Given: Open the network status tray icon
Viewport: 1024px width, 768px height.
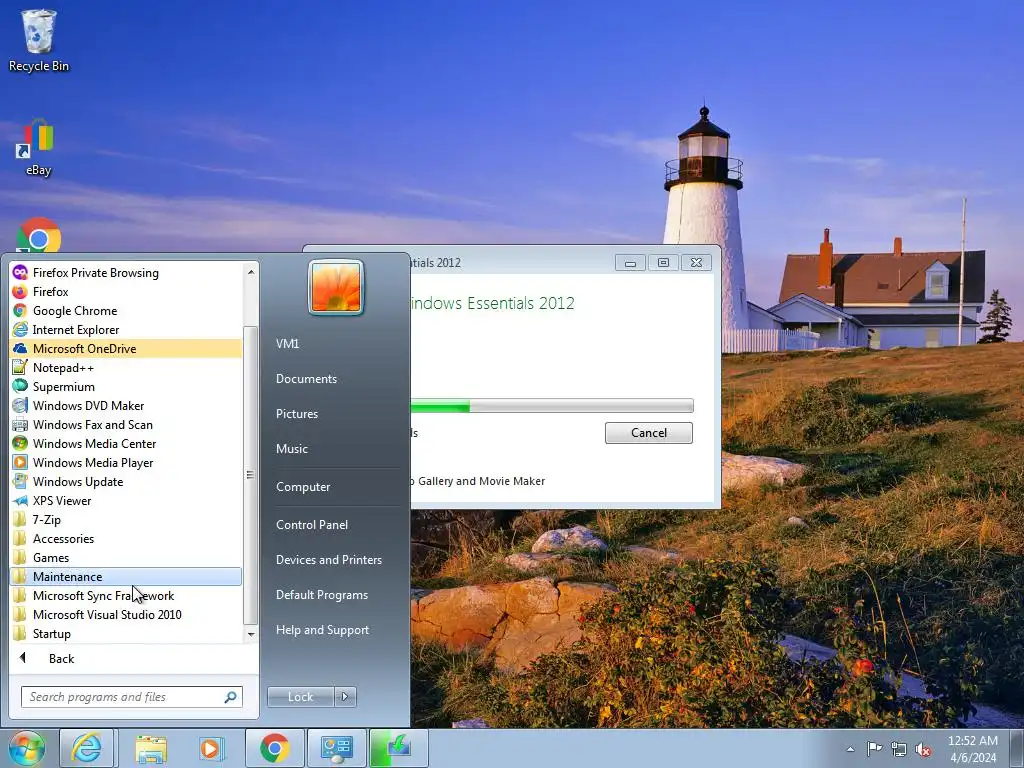Looking at the screenshot, I should pyautogui.click(x=899, y=750).
